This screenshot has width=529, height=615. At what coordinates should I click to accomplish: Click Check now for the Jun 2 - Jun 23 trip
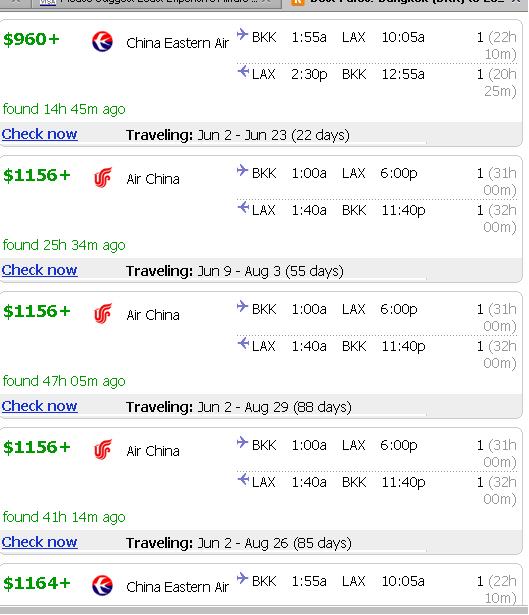(40, 134)
